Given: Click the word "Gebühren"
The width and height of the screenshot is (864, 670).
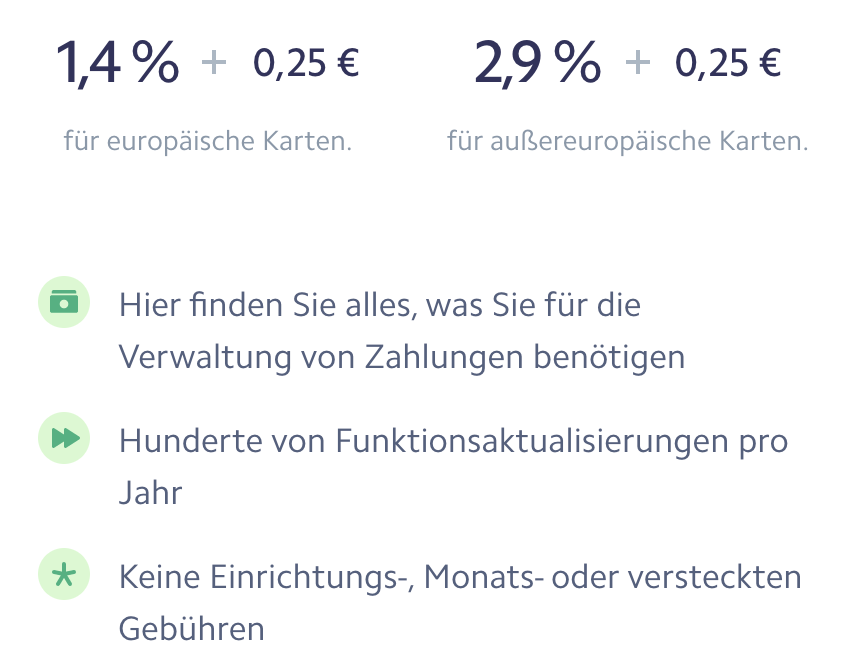Looking at the screenshot, I should pos(192,629).
